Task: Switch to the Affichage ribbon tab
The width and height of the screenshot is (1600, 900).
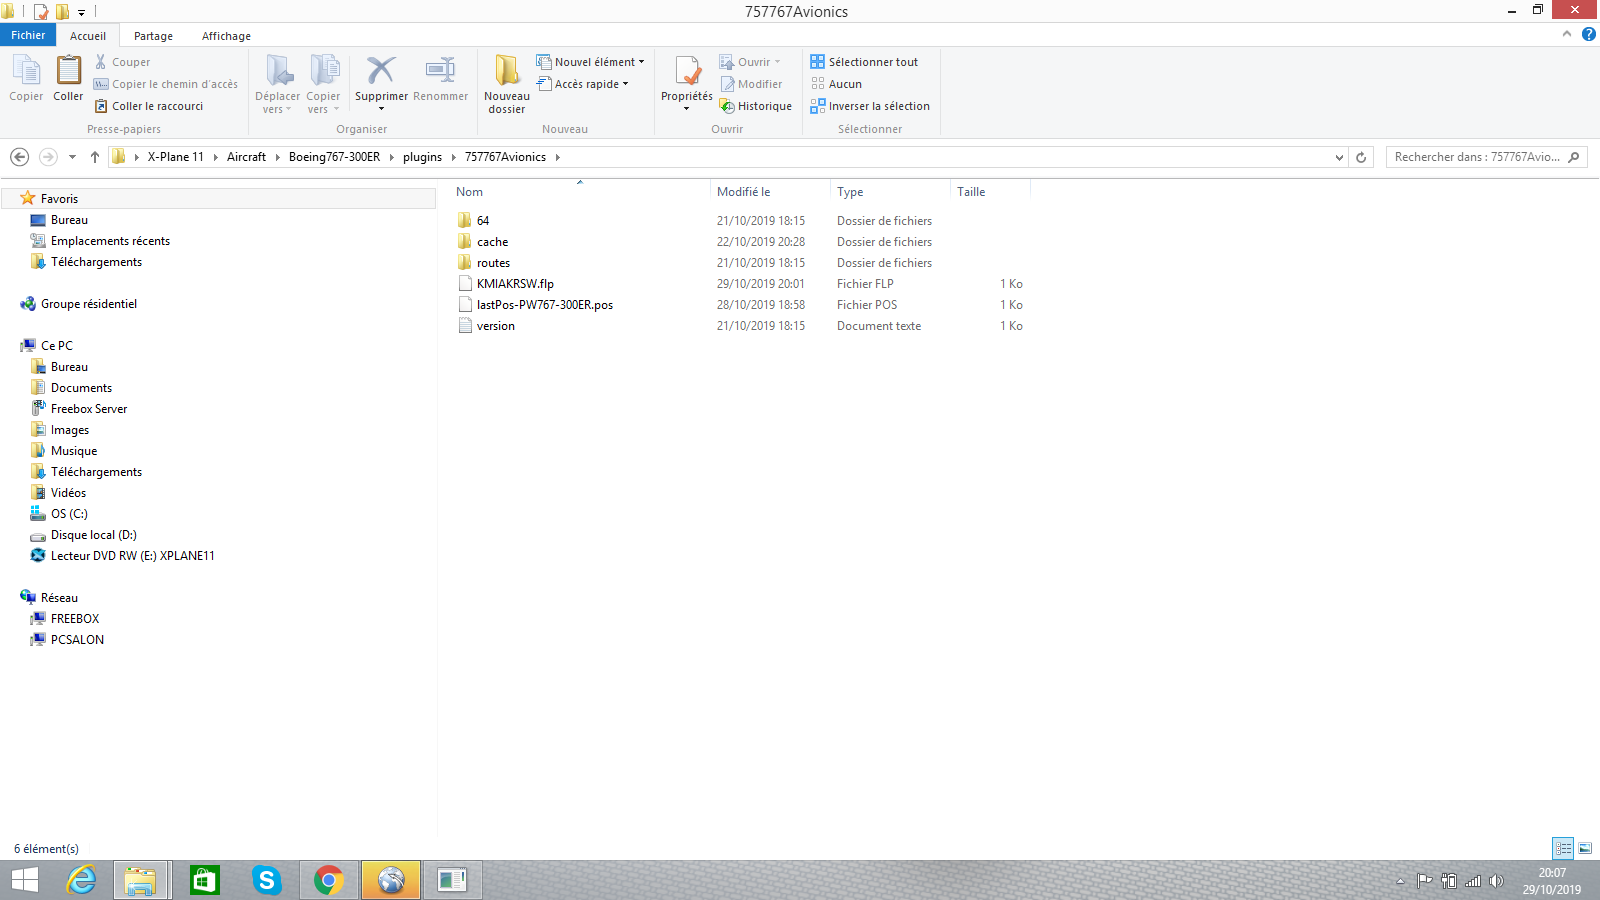Action: pos(226,36)
